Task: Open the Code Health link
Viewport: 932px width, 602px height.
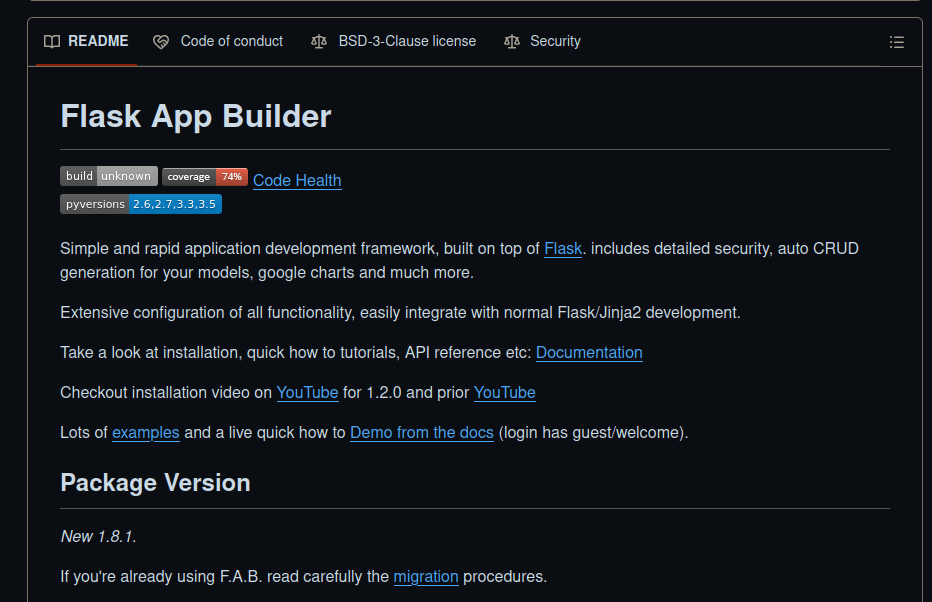Action: [297, 180]
